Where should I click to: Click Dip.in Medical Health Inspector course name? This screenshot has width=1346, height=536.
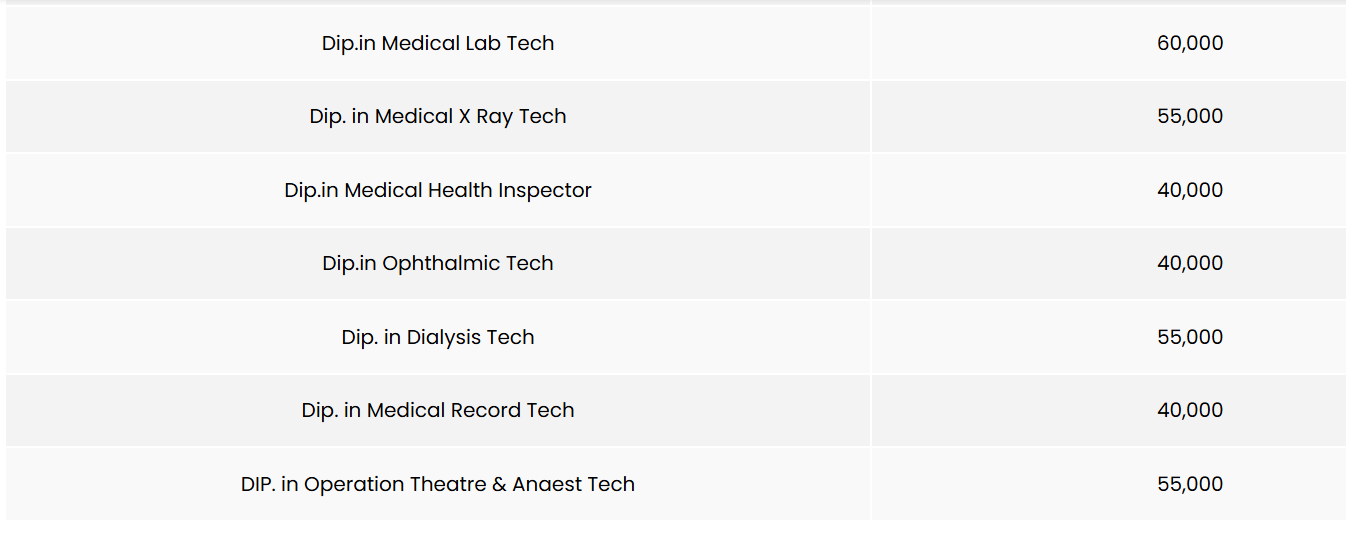pyautogui.click(x=437, y=190)
